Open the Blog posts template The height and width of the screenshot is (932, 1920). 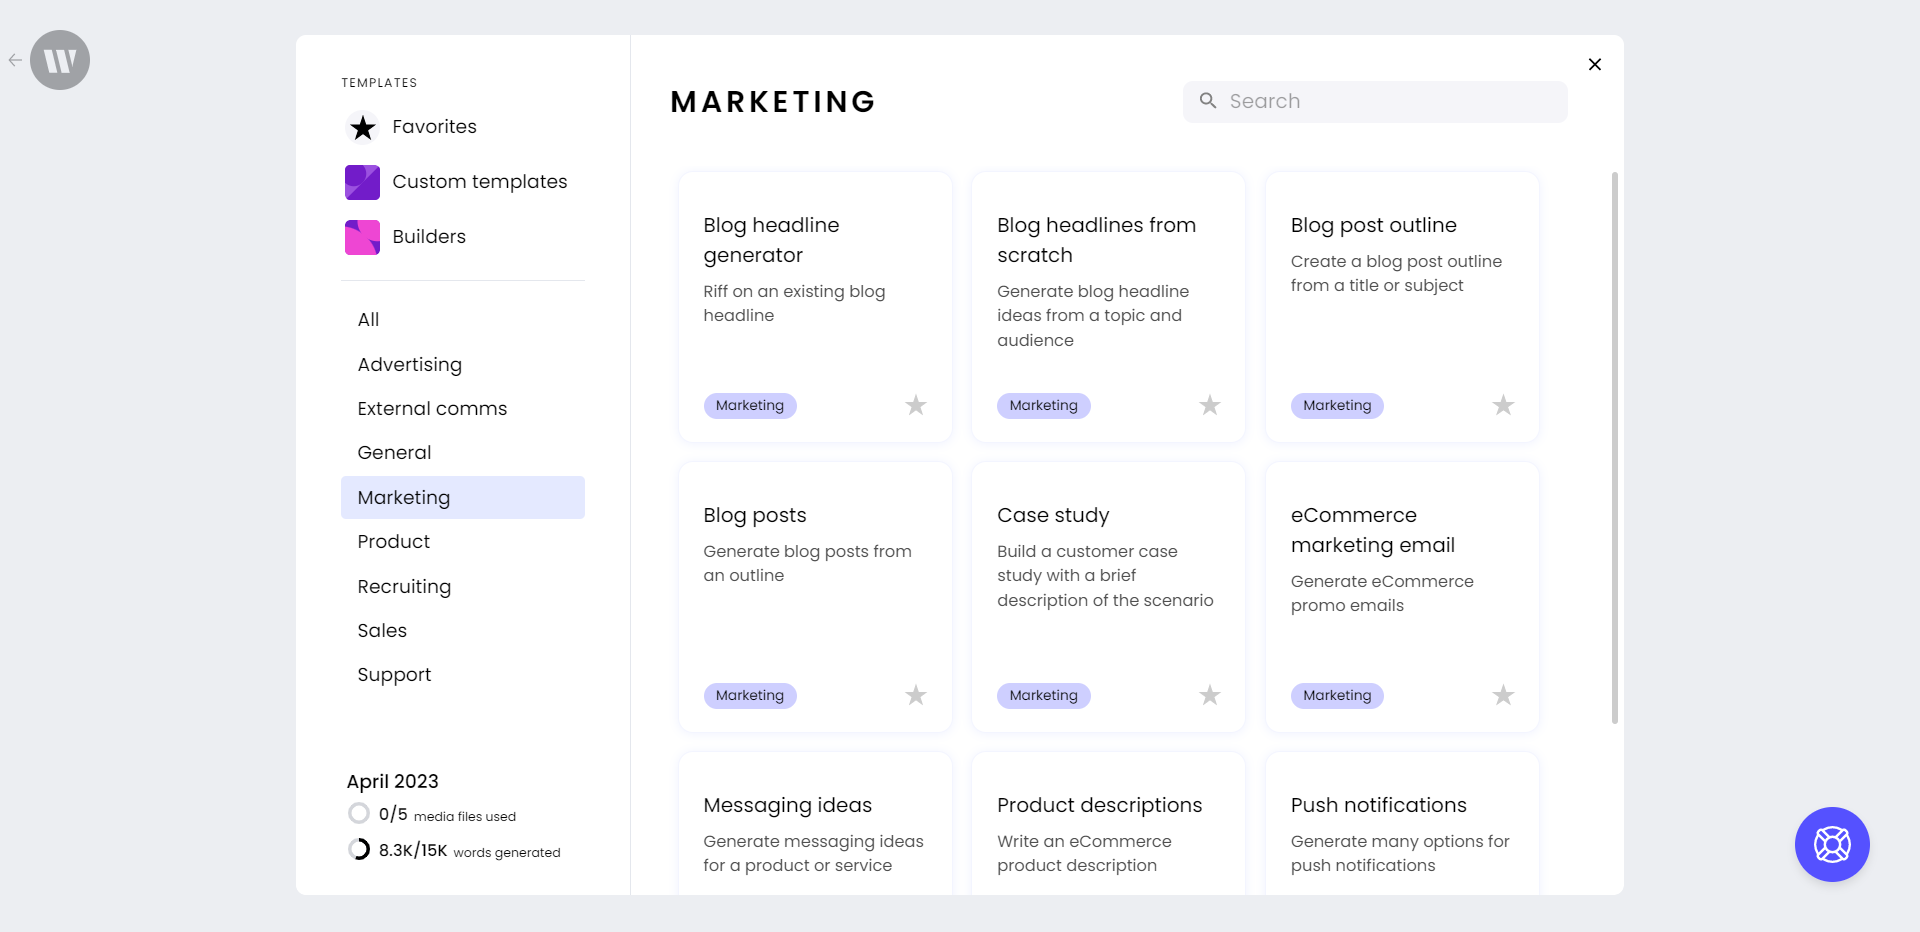click(x=815, y=597)
